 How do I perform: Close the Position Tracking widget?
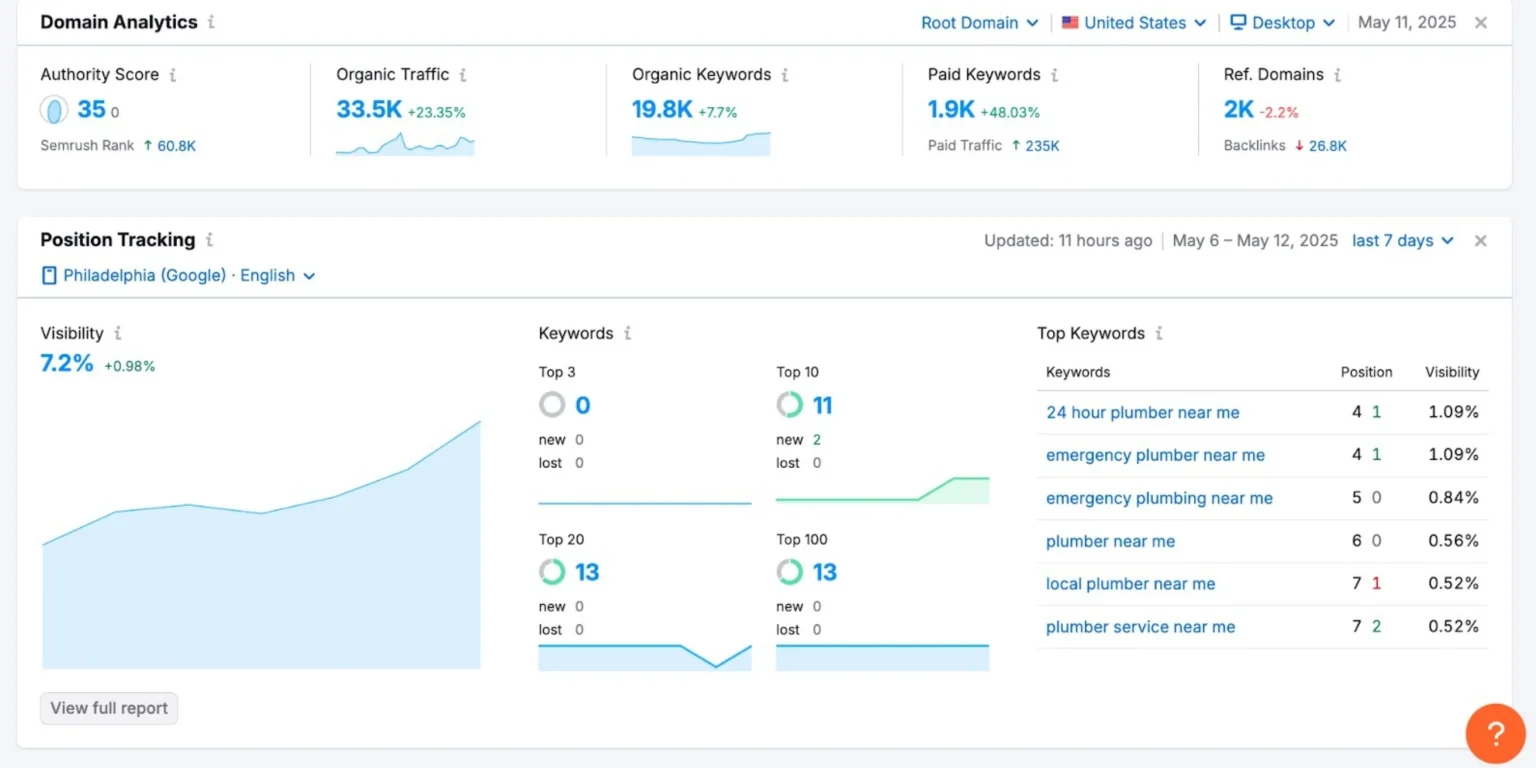[x=1480, y=241]
